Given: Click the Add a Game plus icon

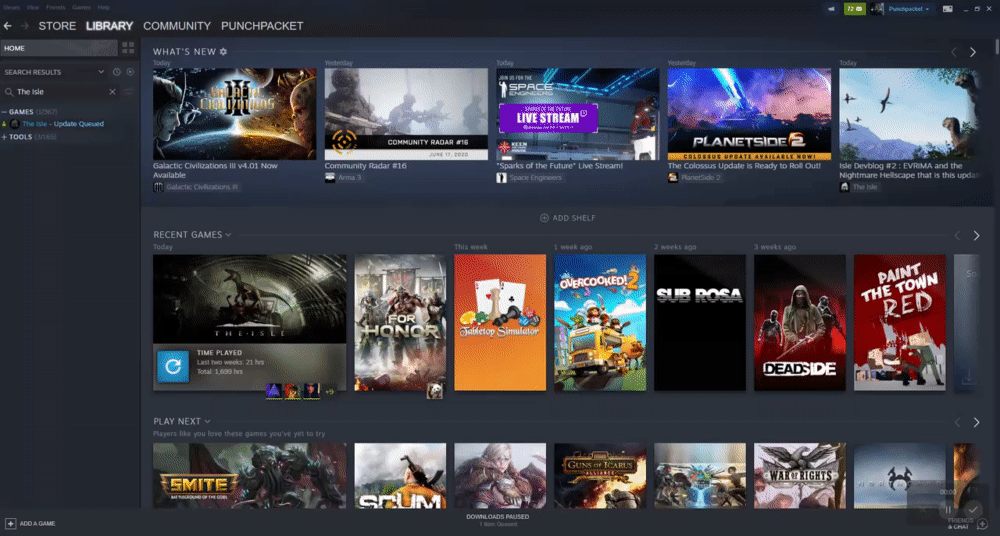Looking at the screenshot, I should [x=10, y=523].
